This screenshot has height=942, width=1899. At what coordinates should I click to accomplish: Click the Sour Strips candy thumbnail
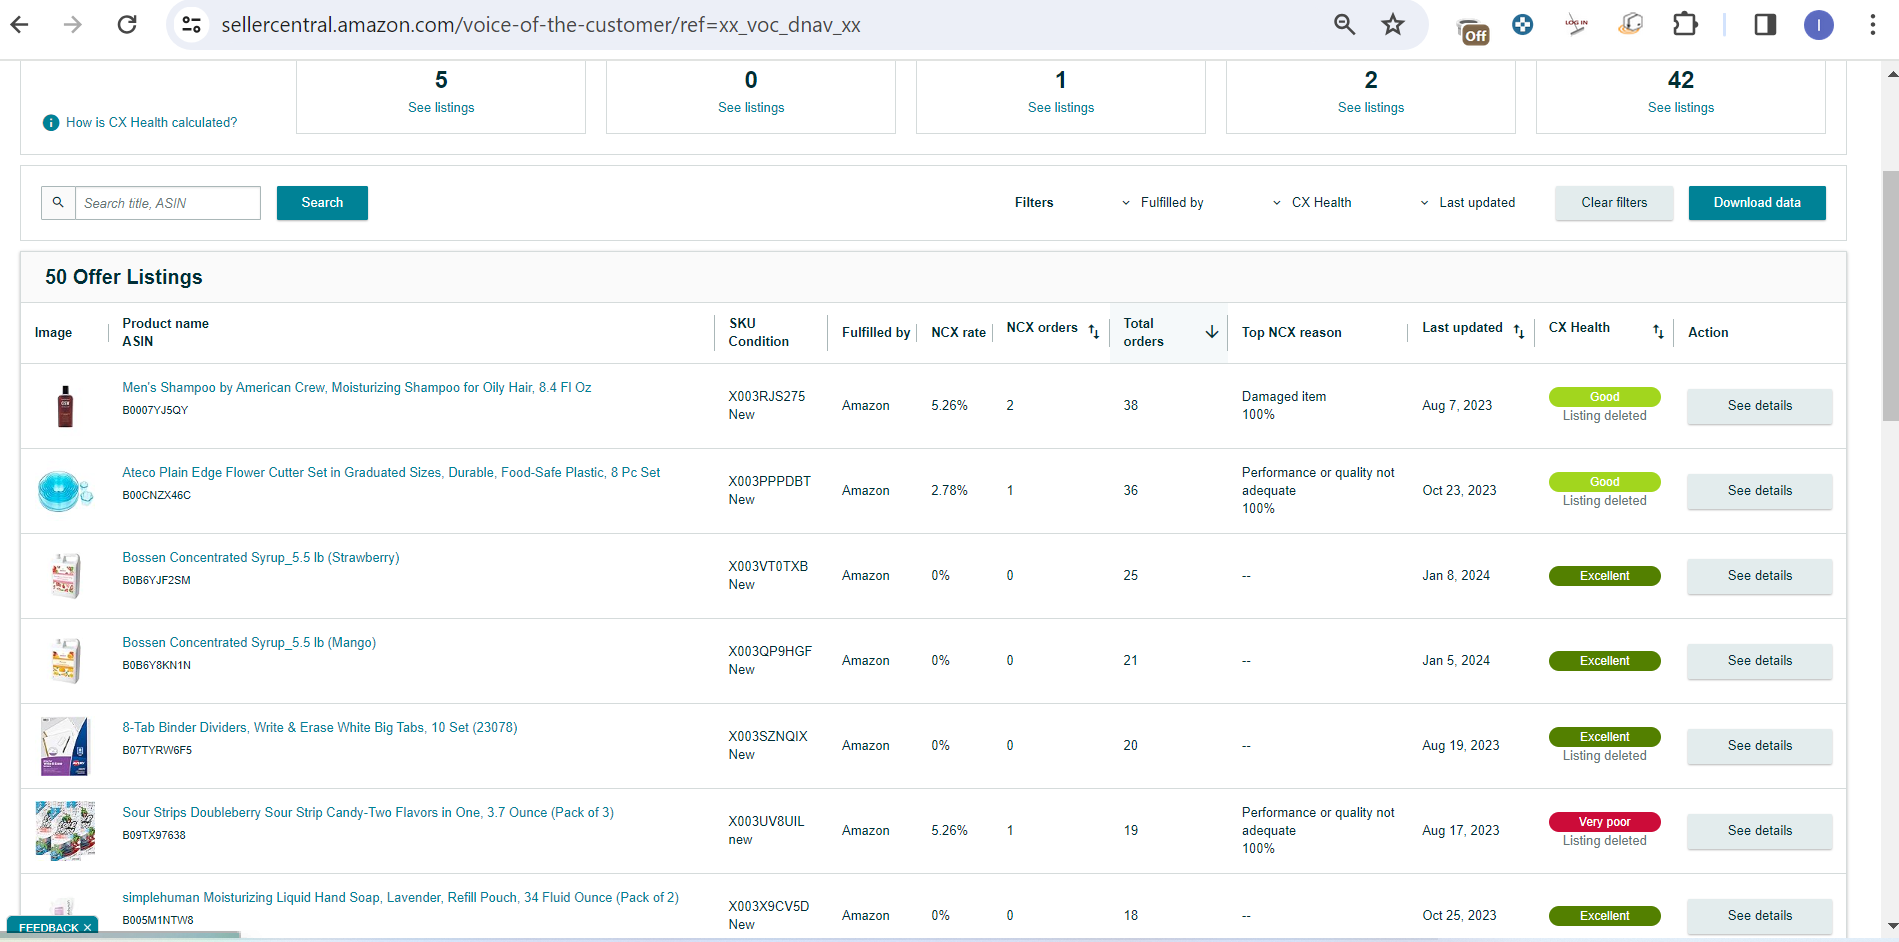click(x=65, y=831)
